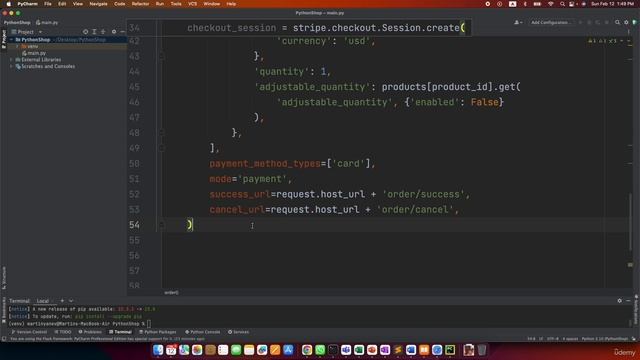Open Python Packages tool window
The width and height of the screenshot is (640, 360).
click(x=158, y=332)
